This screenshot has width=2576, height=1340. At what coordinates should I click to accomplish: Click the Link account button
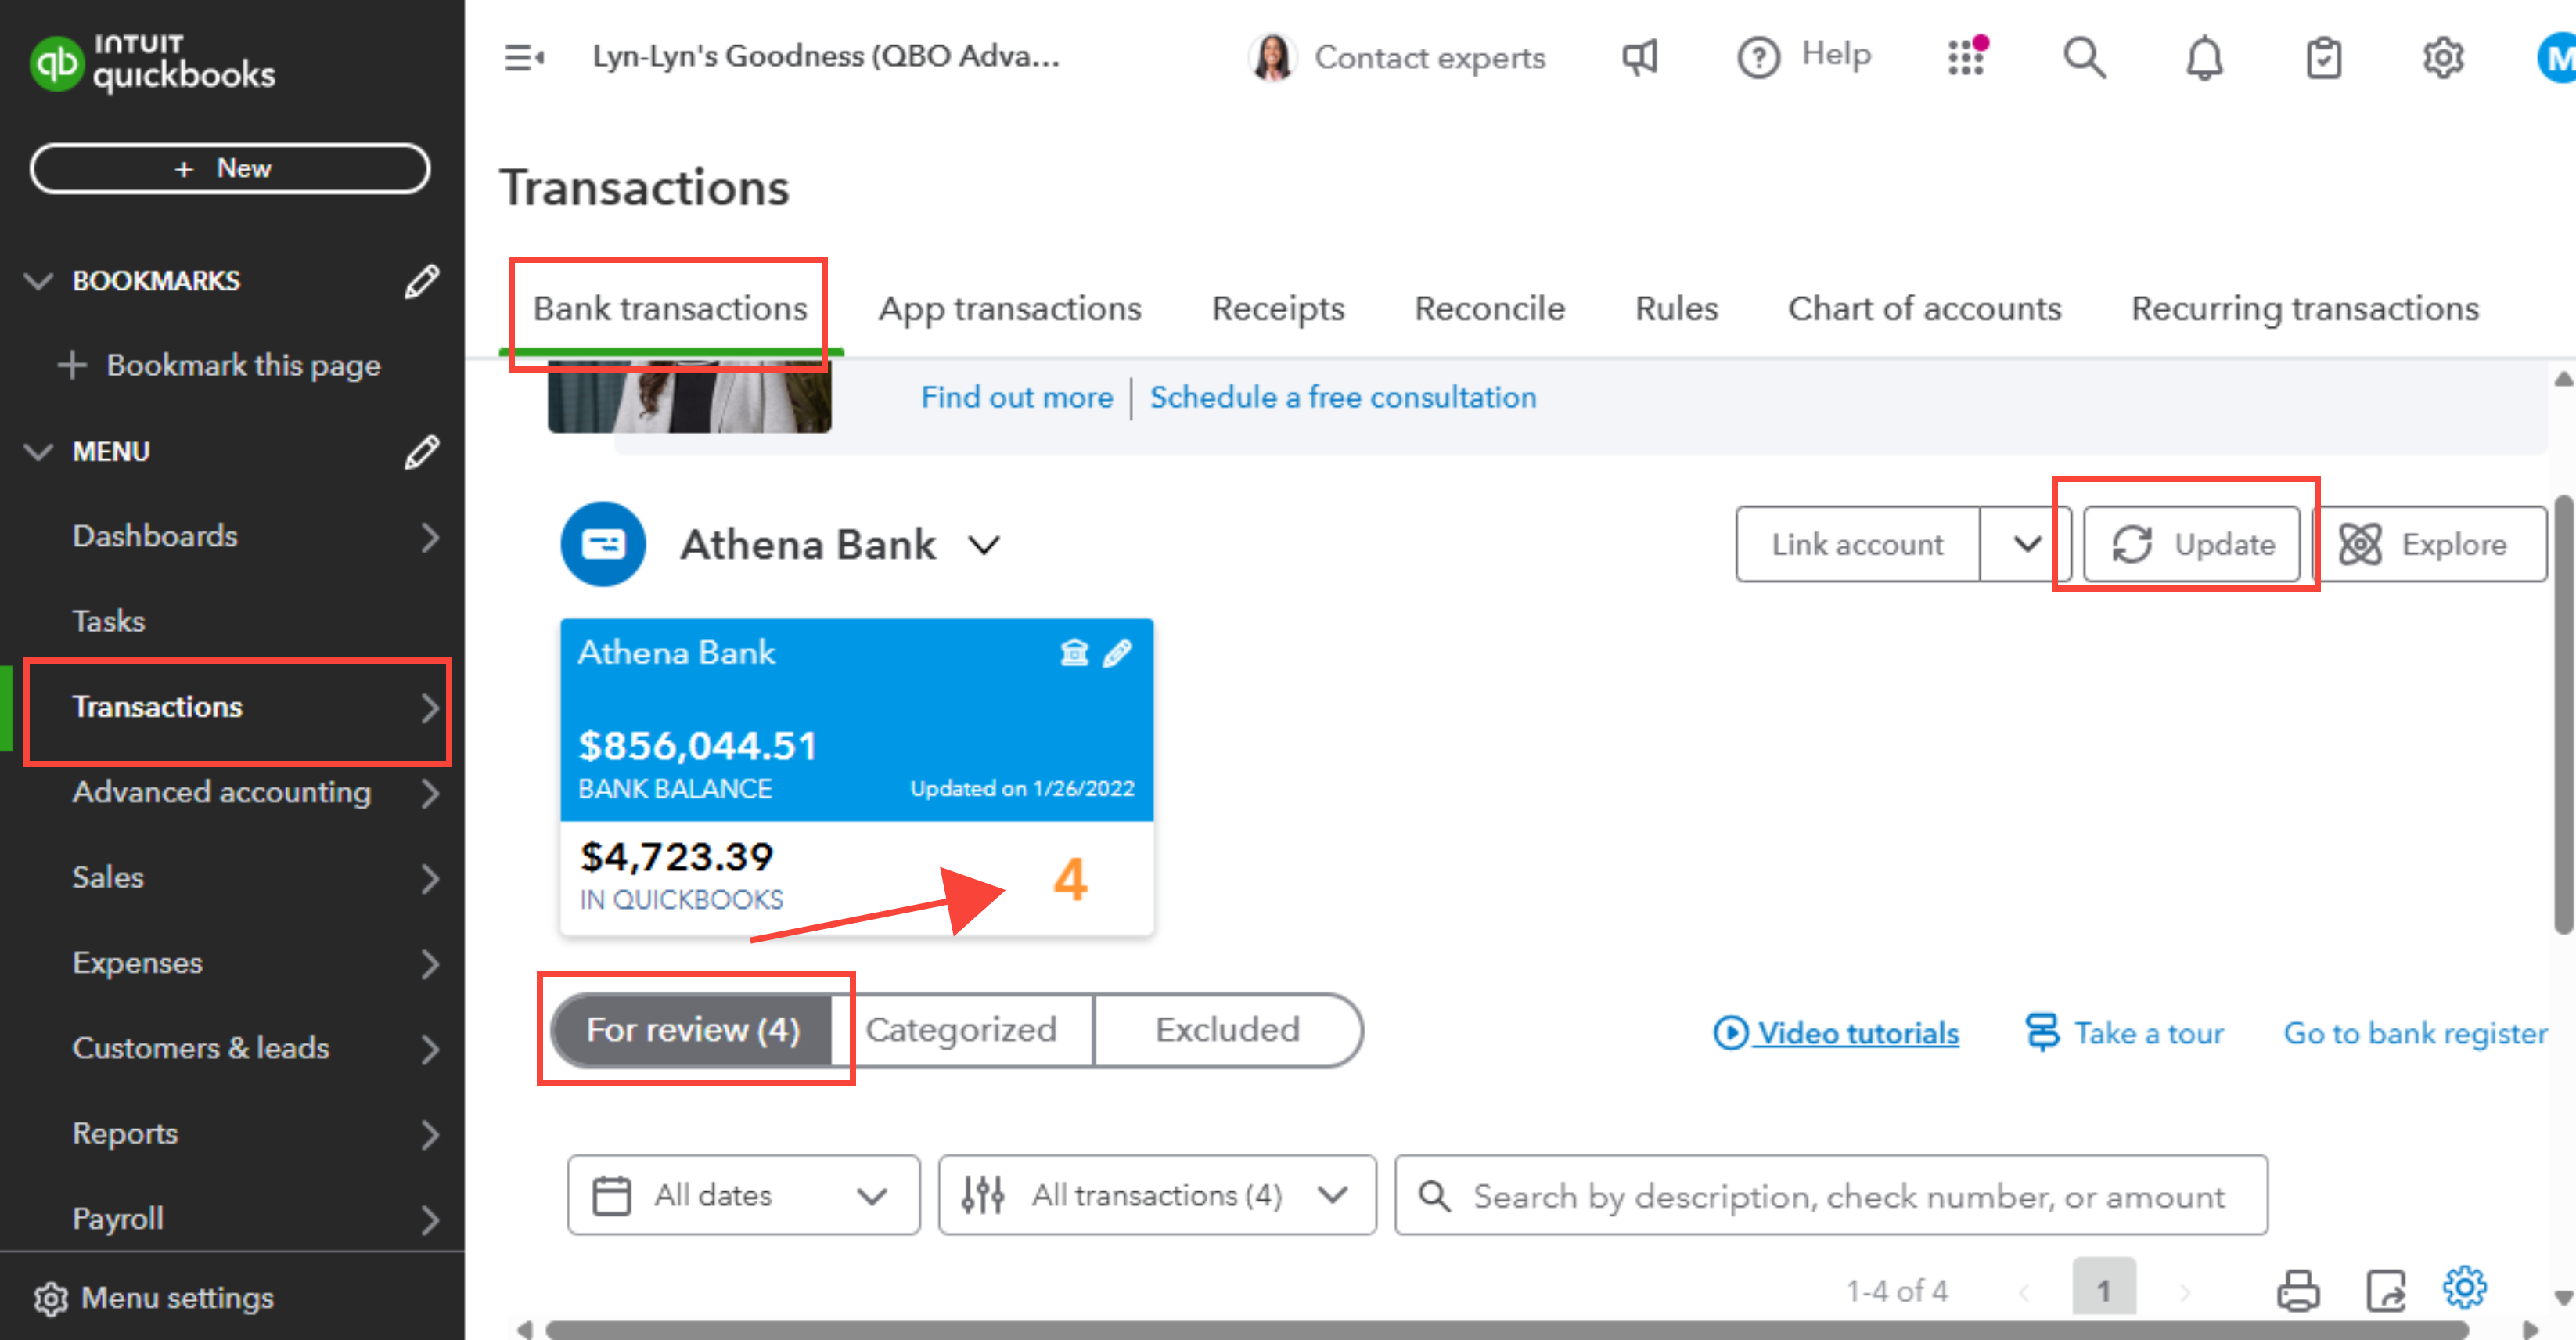point(1857,544)
